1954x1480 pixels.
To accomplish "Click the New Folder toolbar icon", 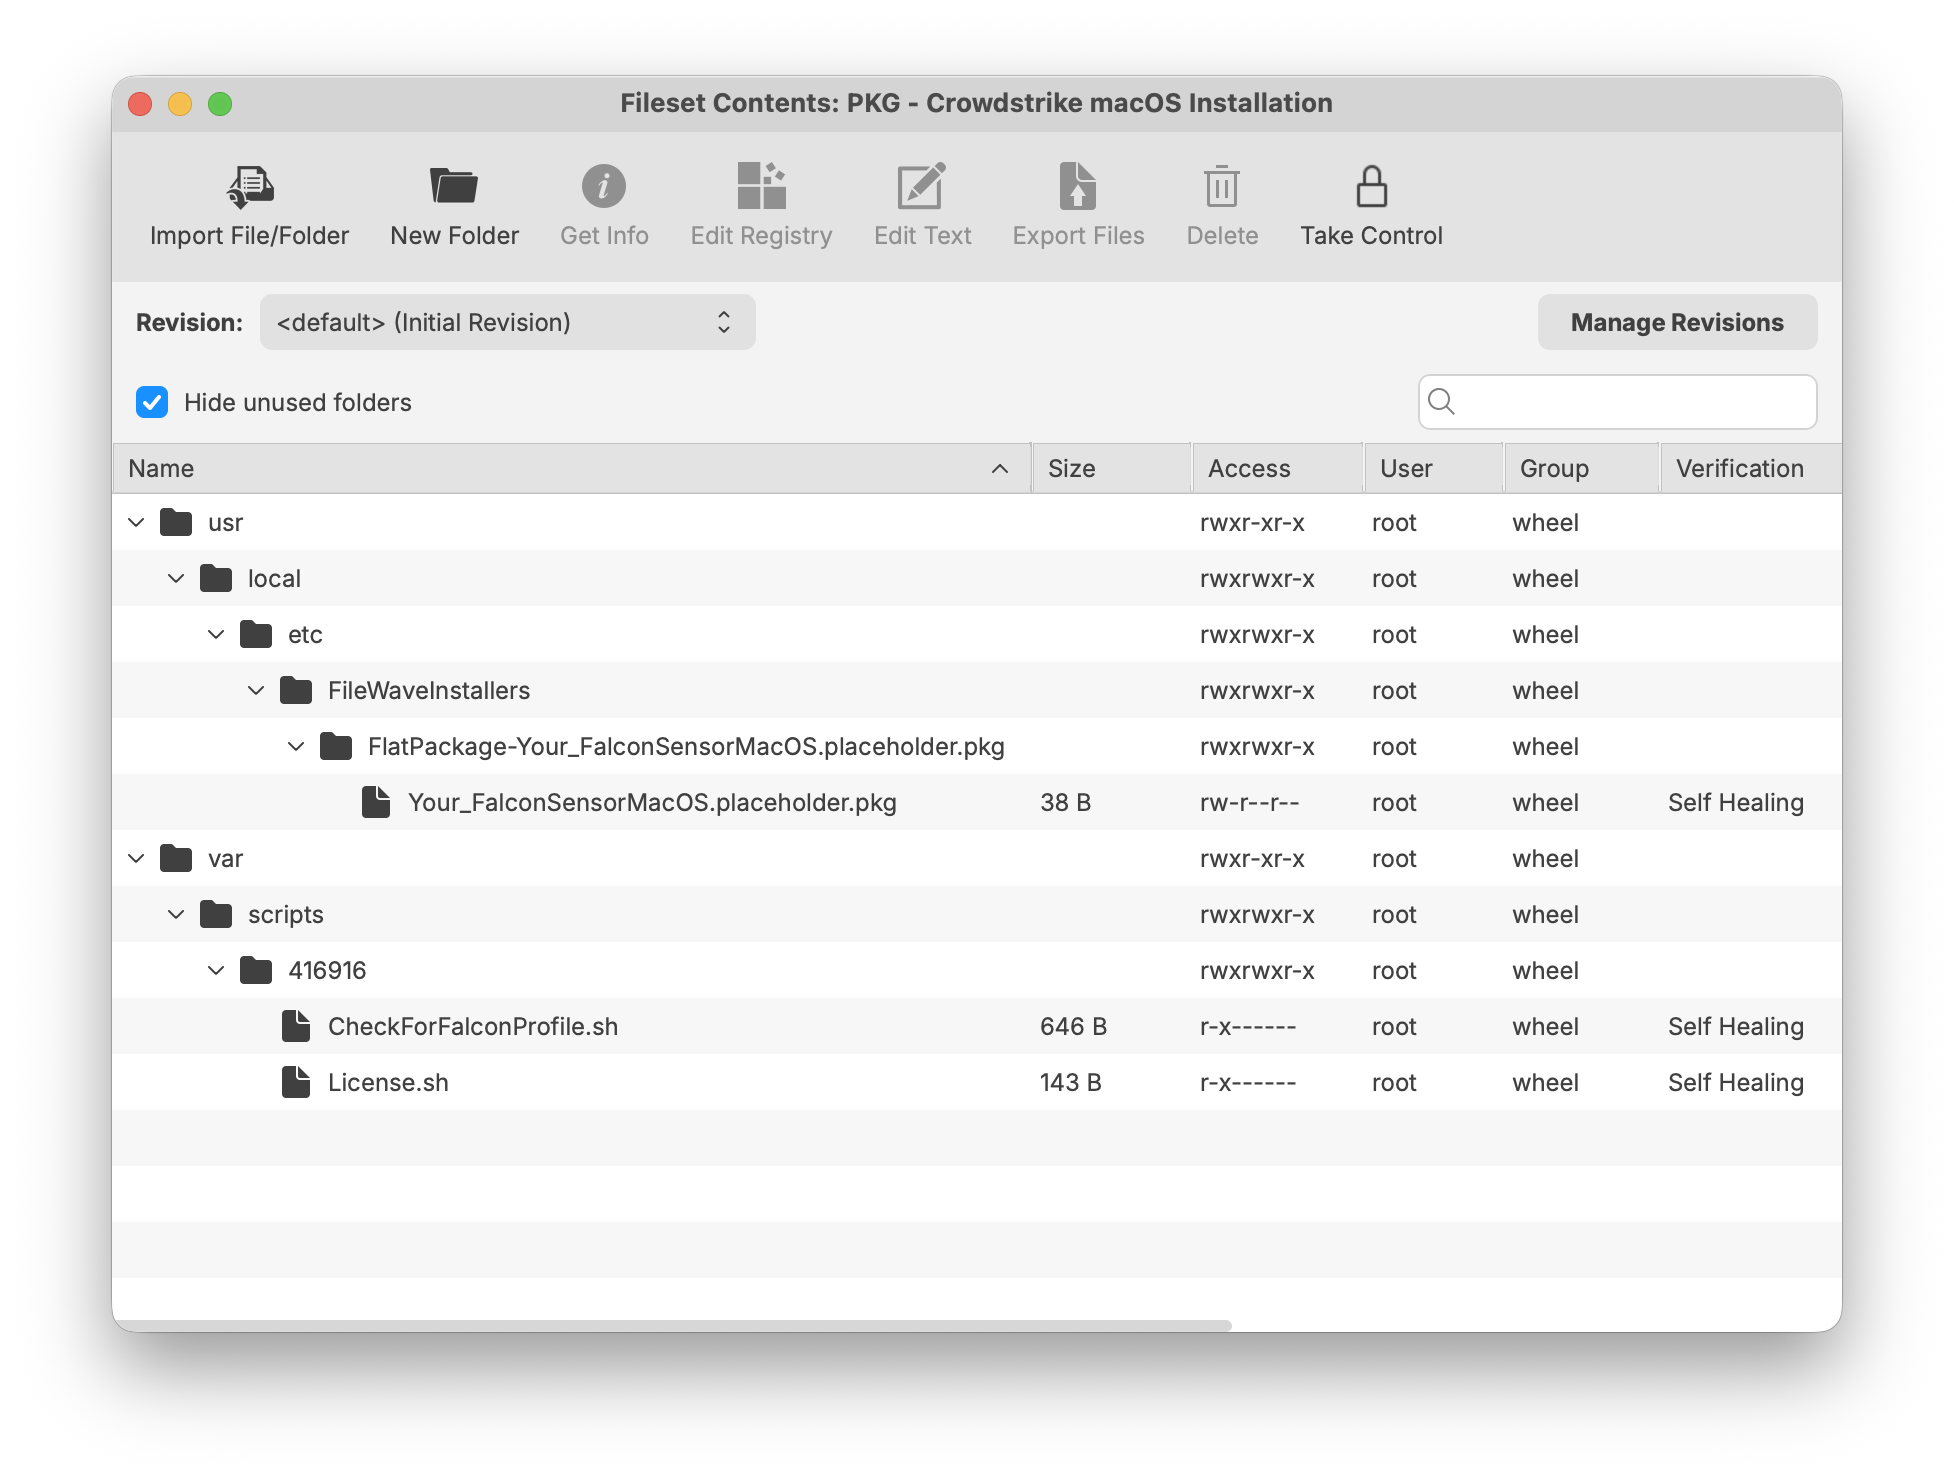I will 454,187.
